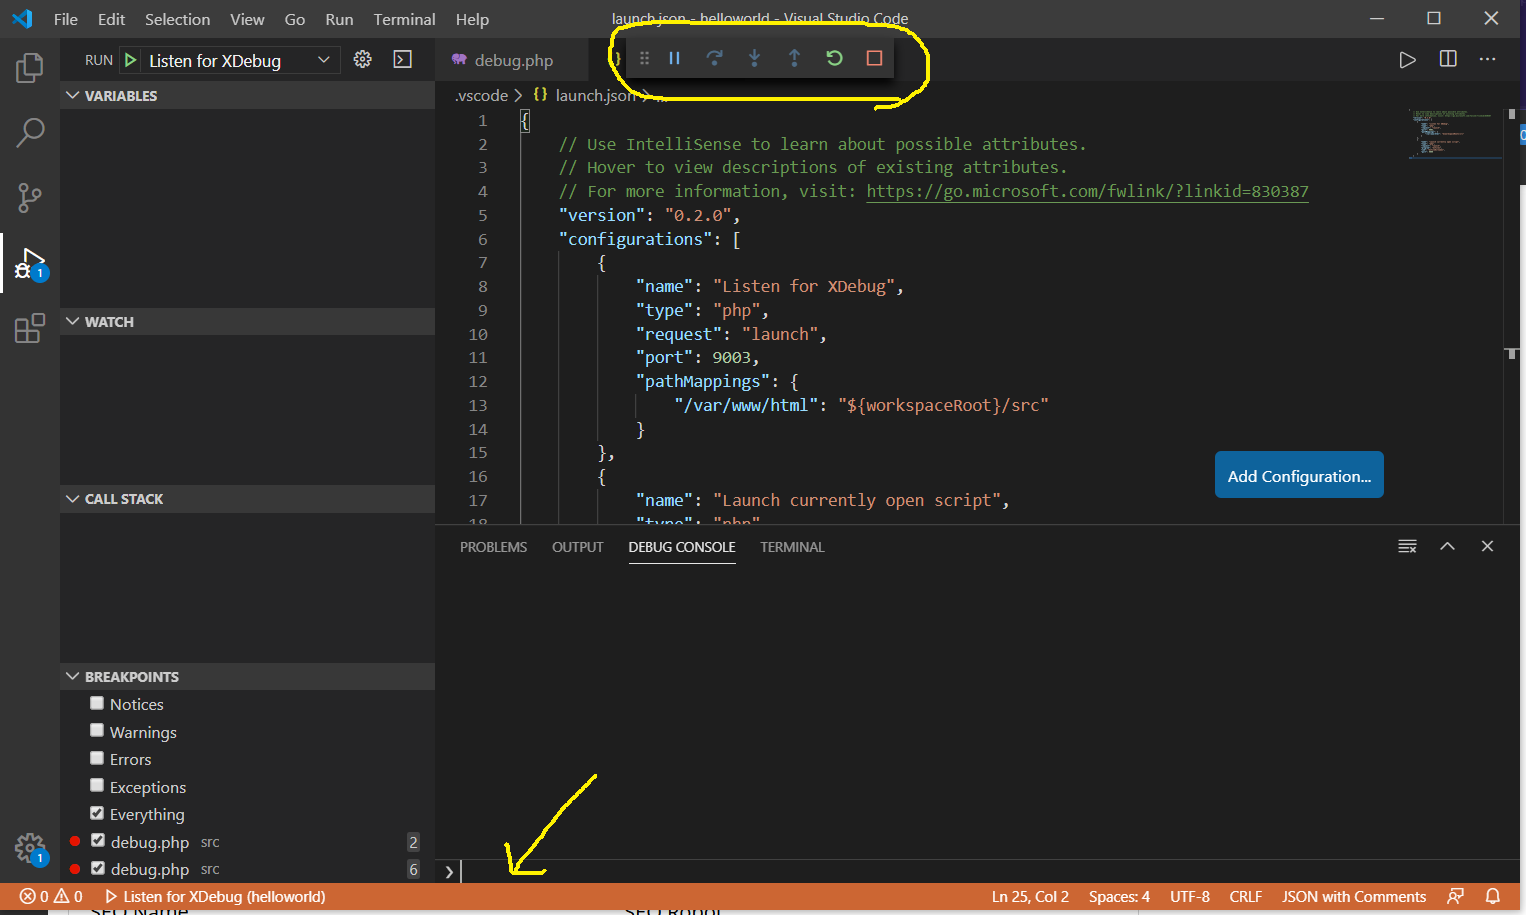Click the Add Configuration button
Image resolution: width=1526 pixels, height=915 pixels.
point(1299,475)
